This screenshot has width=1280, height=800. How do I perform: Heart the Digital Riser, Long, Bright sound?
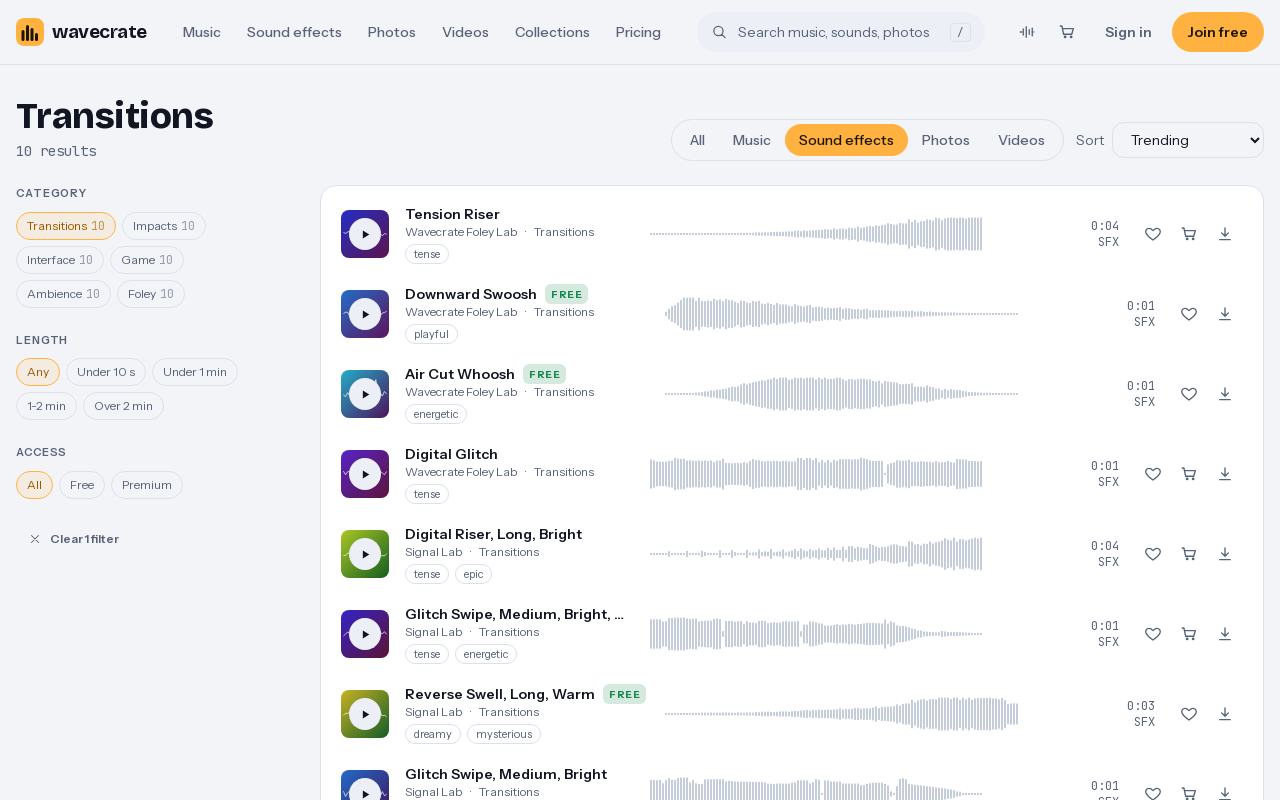1153,554
